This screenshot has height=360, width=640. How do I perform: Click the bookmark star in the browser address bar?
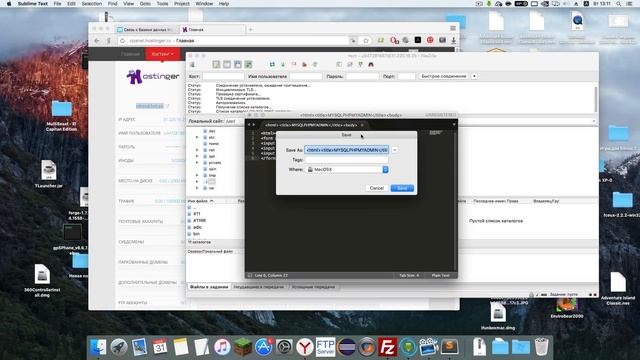(x=366, y=41)
